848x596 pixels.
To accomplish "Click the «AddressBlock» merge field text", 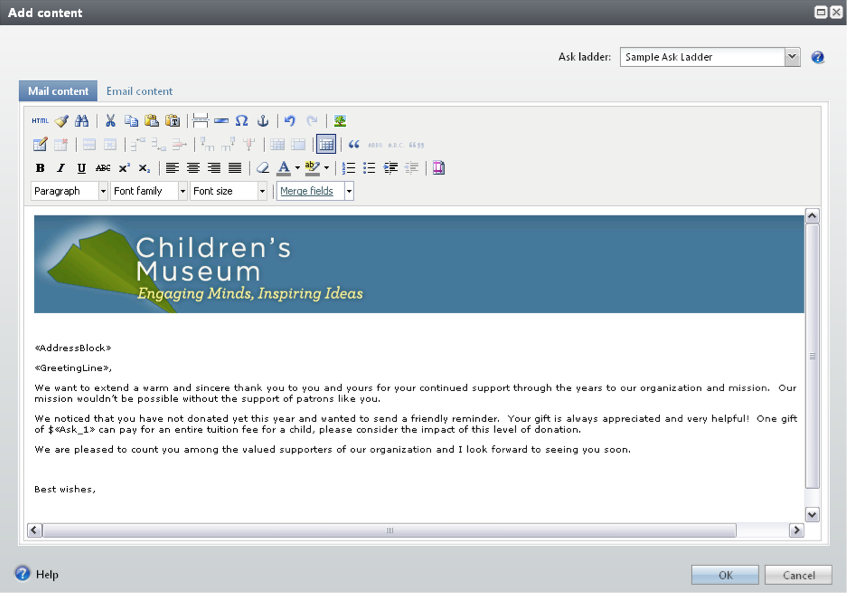I will 73,348.
